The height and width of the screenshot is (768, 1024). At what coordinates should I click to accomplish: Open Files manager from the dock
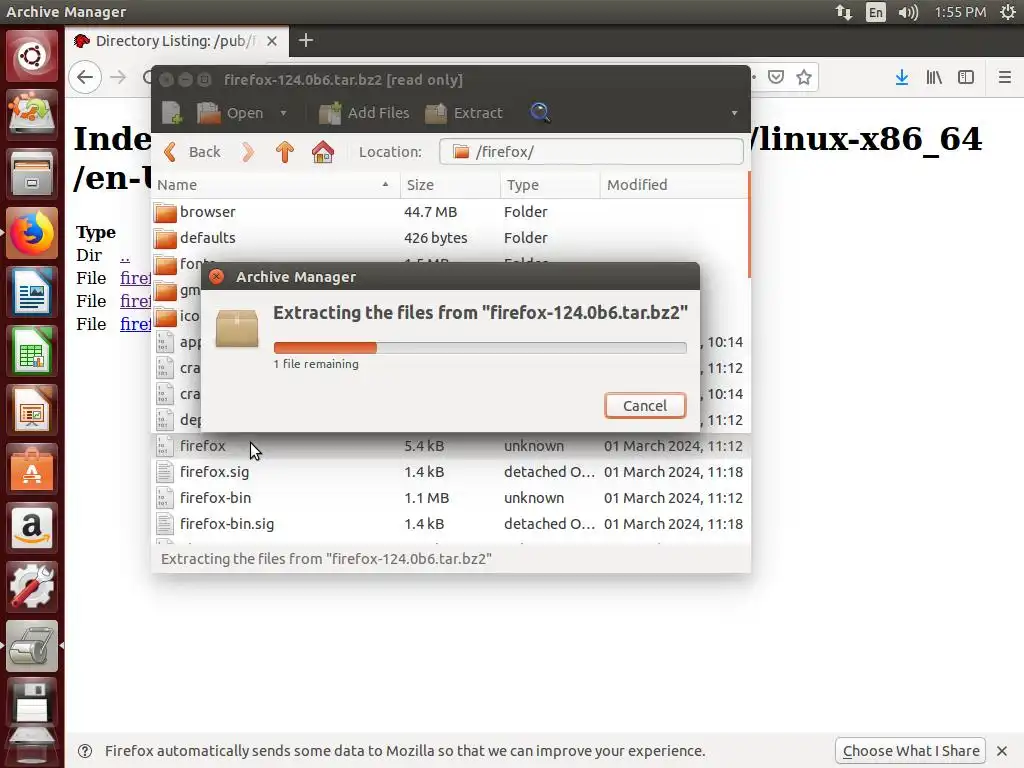(x=32, y=174)
